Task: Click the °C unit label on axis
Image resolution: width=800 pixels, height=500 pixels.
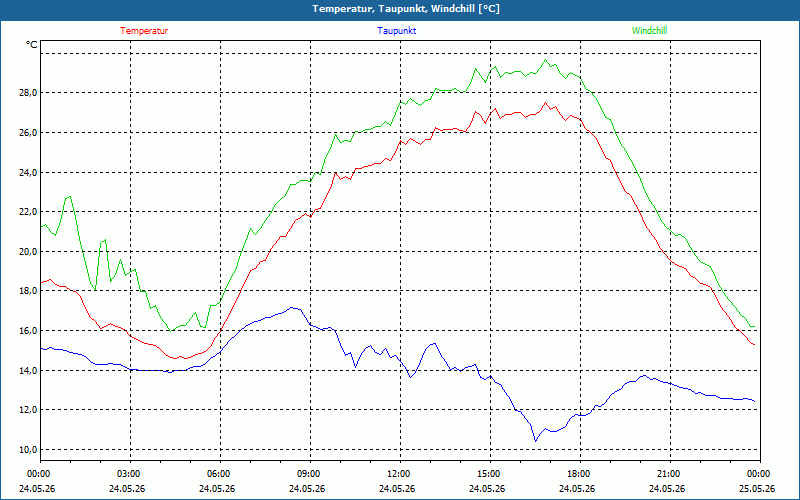Action: [32, 45]
